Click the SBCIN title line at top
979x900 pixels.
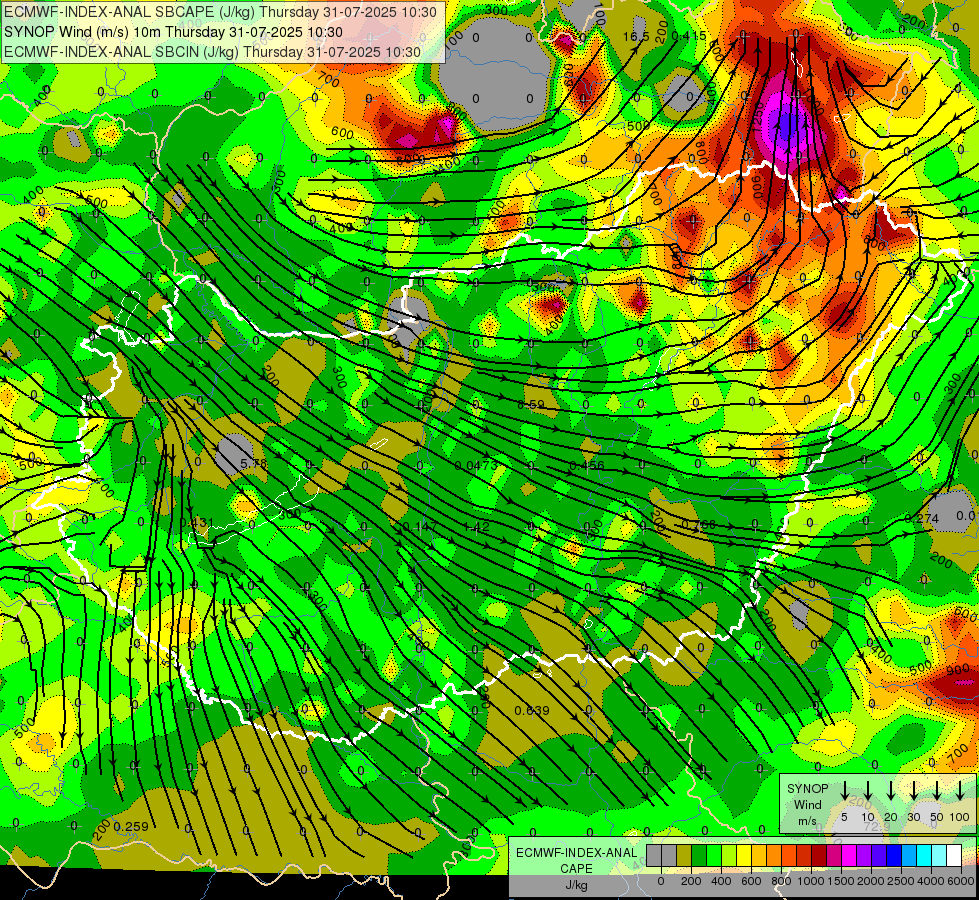coord(212,52)
